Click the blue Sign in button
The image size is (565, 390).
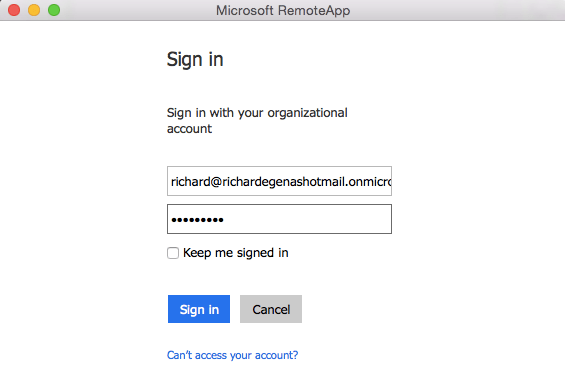[199, 309]
